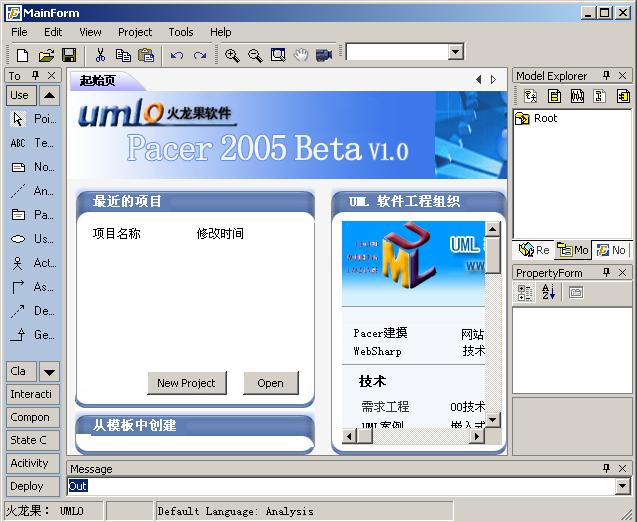637x522 pixels.
Task: Click the last Model Explorer toolbar icon
Action: (623, 96)
